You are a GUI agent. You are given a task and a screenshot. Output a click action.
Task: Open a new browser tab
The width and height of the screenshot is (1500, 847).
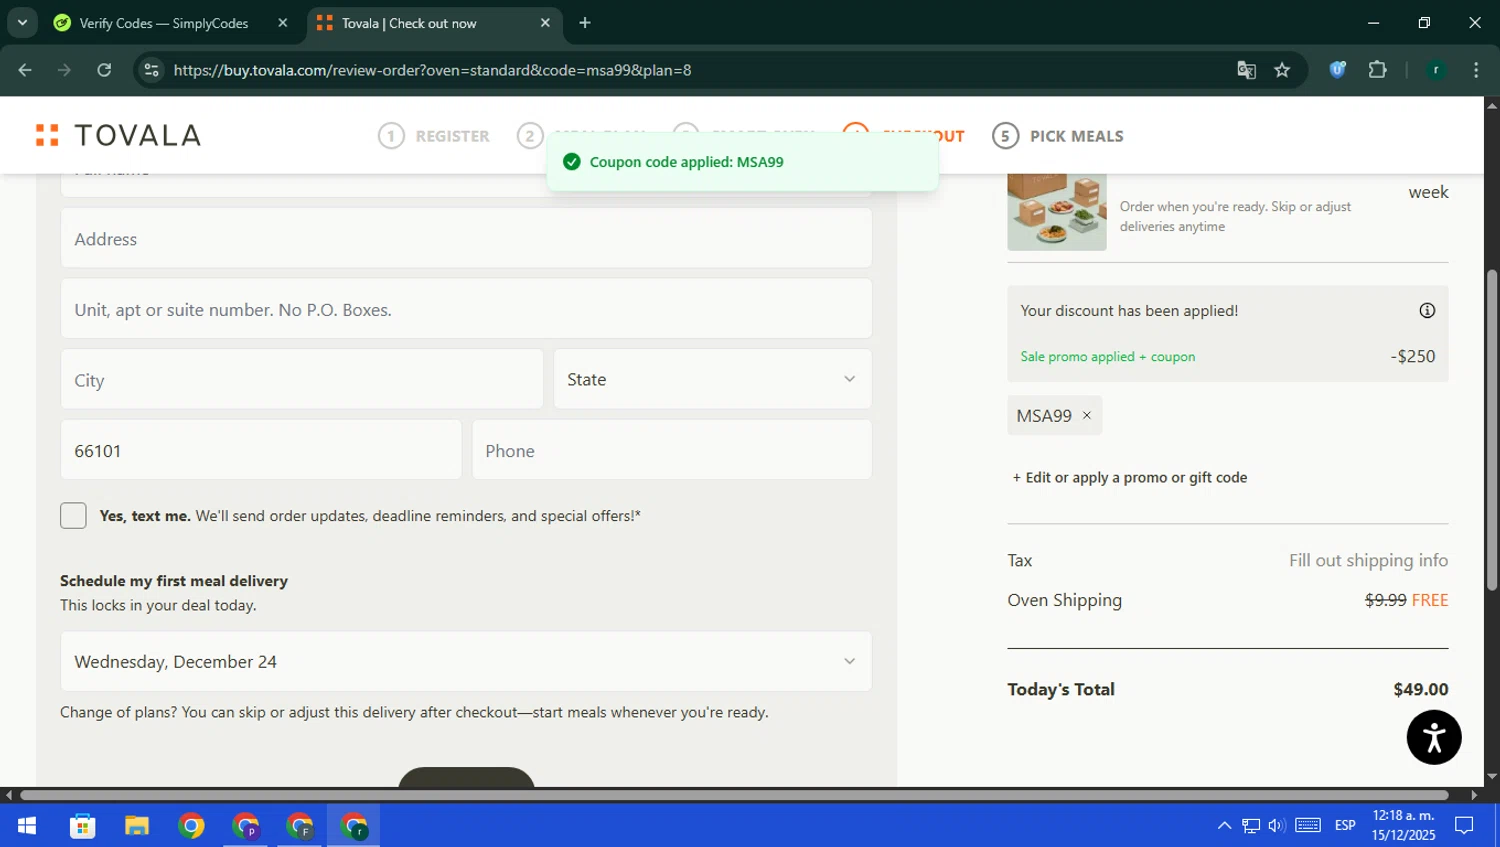[585, 23]
